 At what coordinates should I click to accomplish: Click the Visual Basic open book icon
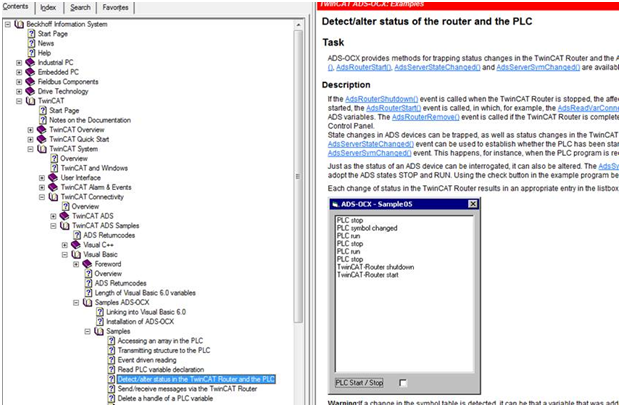[x=76, y=255]
